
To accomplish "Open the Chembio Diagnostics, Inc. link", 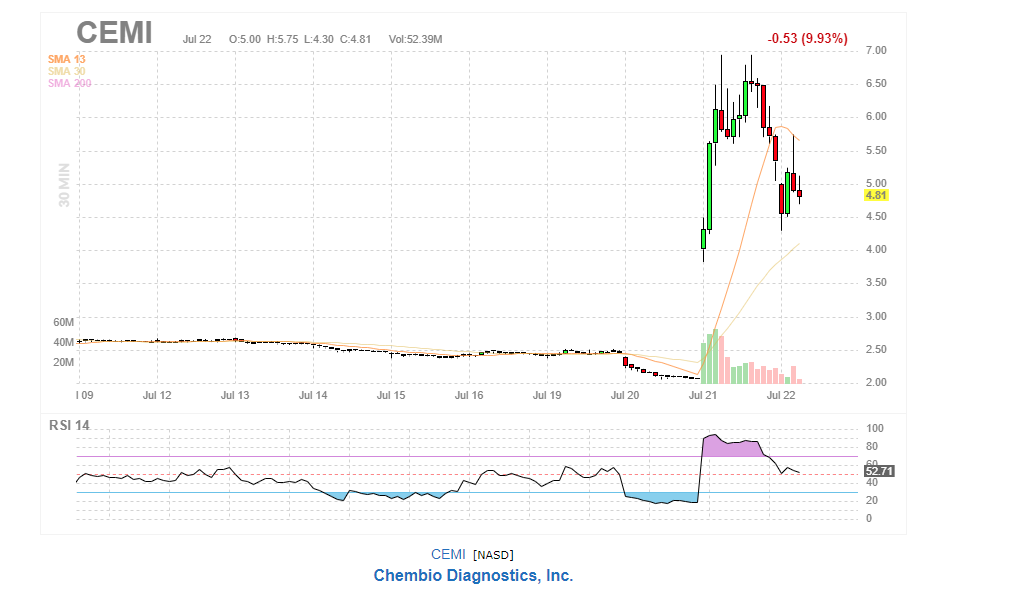I will coord(473,575).
